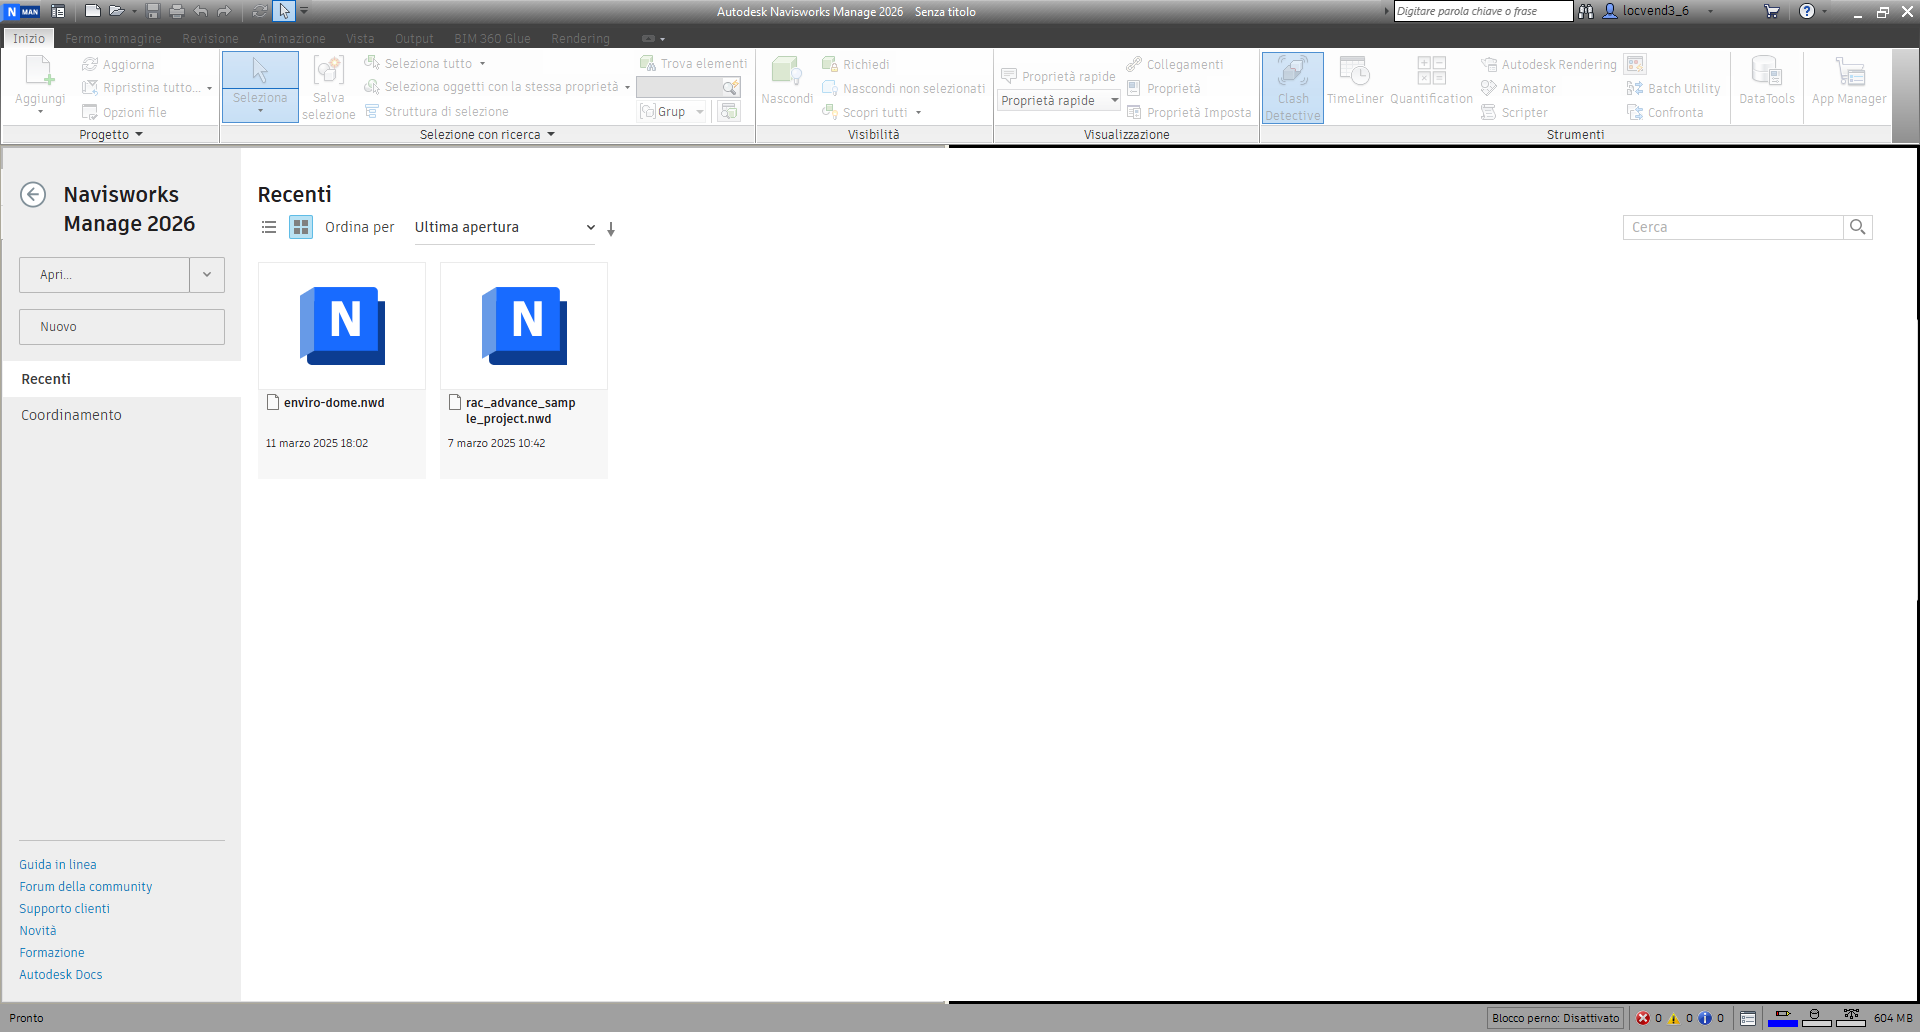Image resolution: width=1920 pixels, height=1032 pixels.
Task: Expand the Apri button dropdown arrow
Action: [x=207, y=275]
